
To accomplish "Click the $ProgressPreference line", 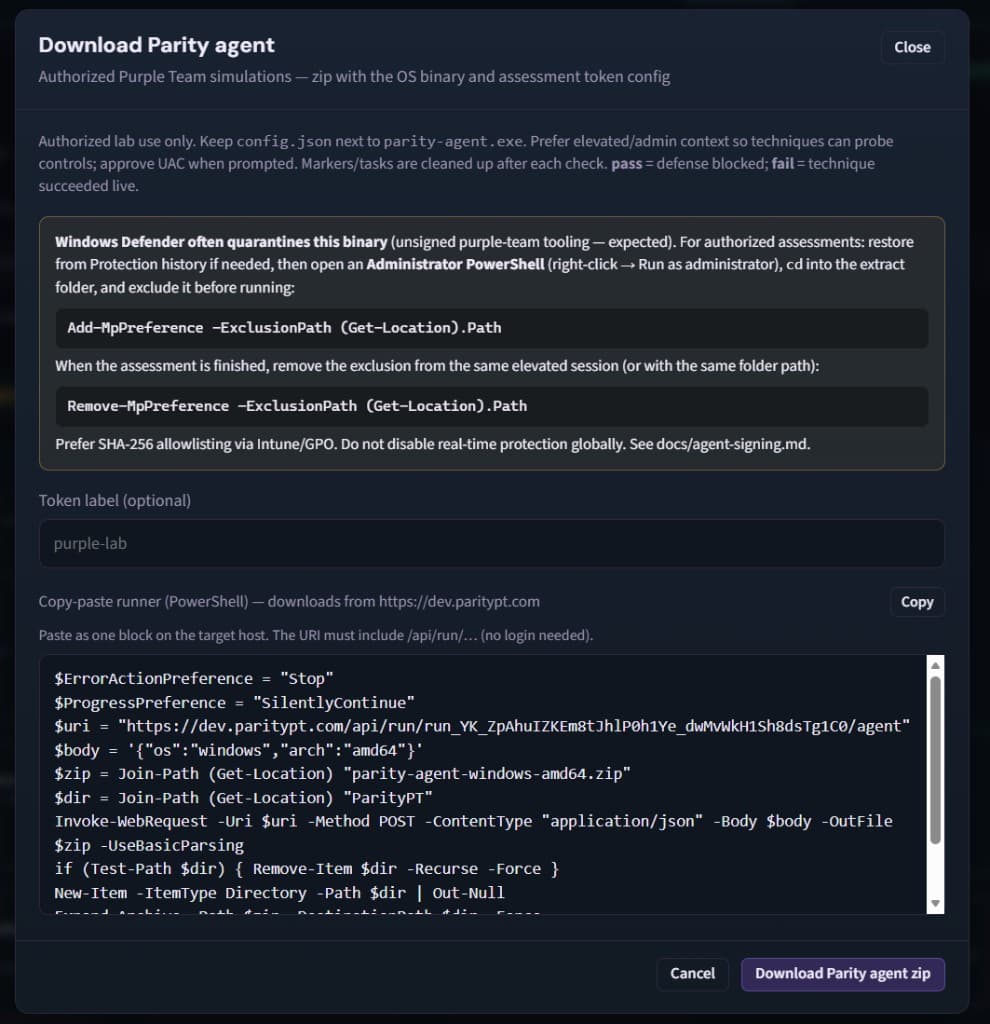I will pyautogui.click(x=234, y=703).
